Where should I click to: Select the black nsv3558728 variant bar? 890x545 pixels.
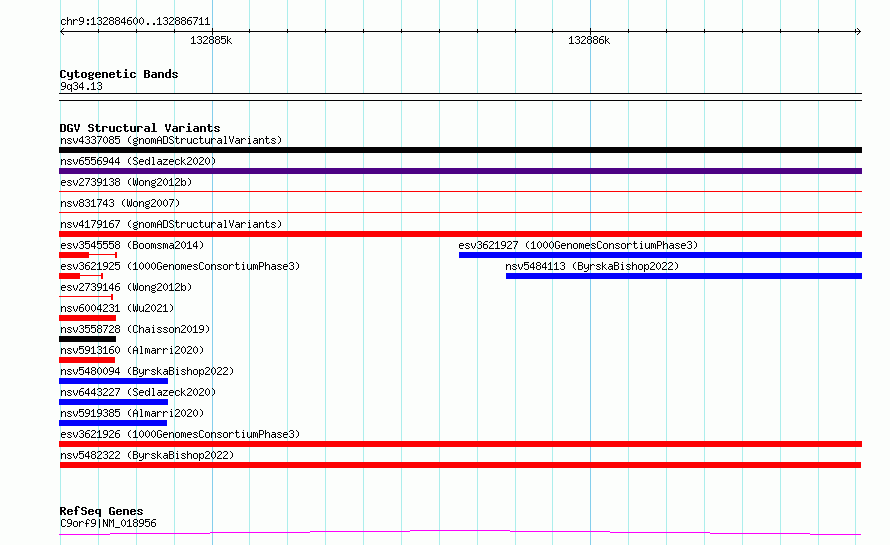pyautogui.click(x=87, y=339)
